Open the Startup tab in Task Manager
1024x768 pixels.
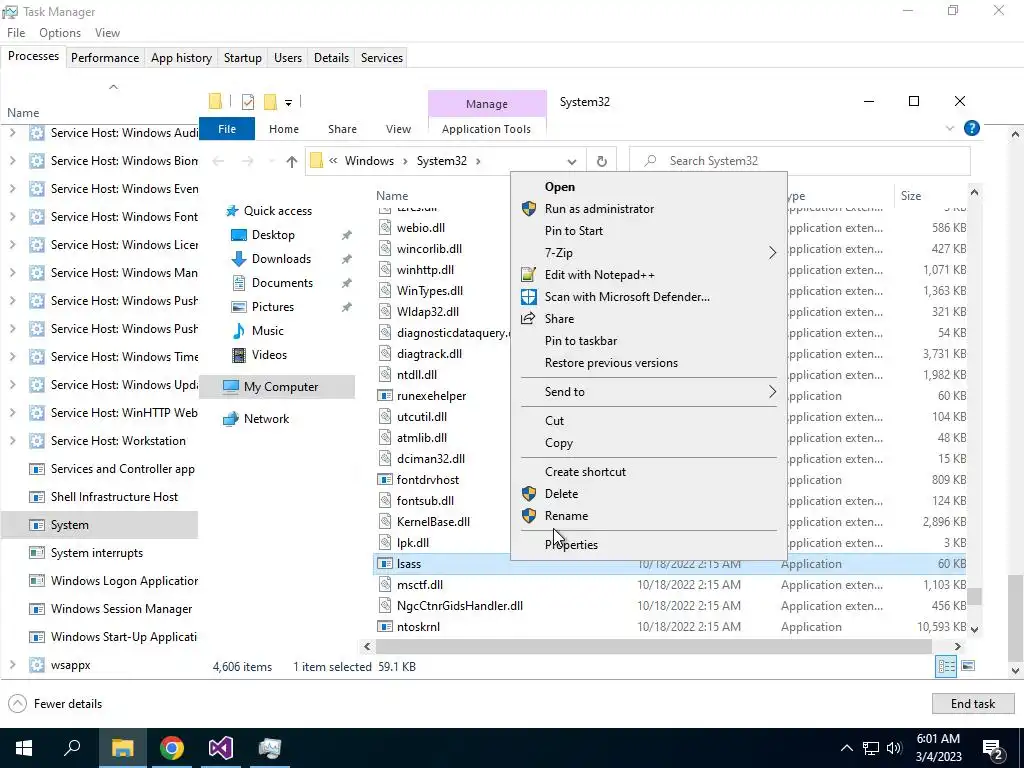tap(242, 57)
